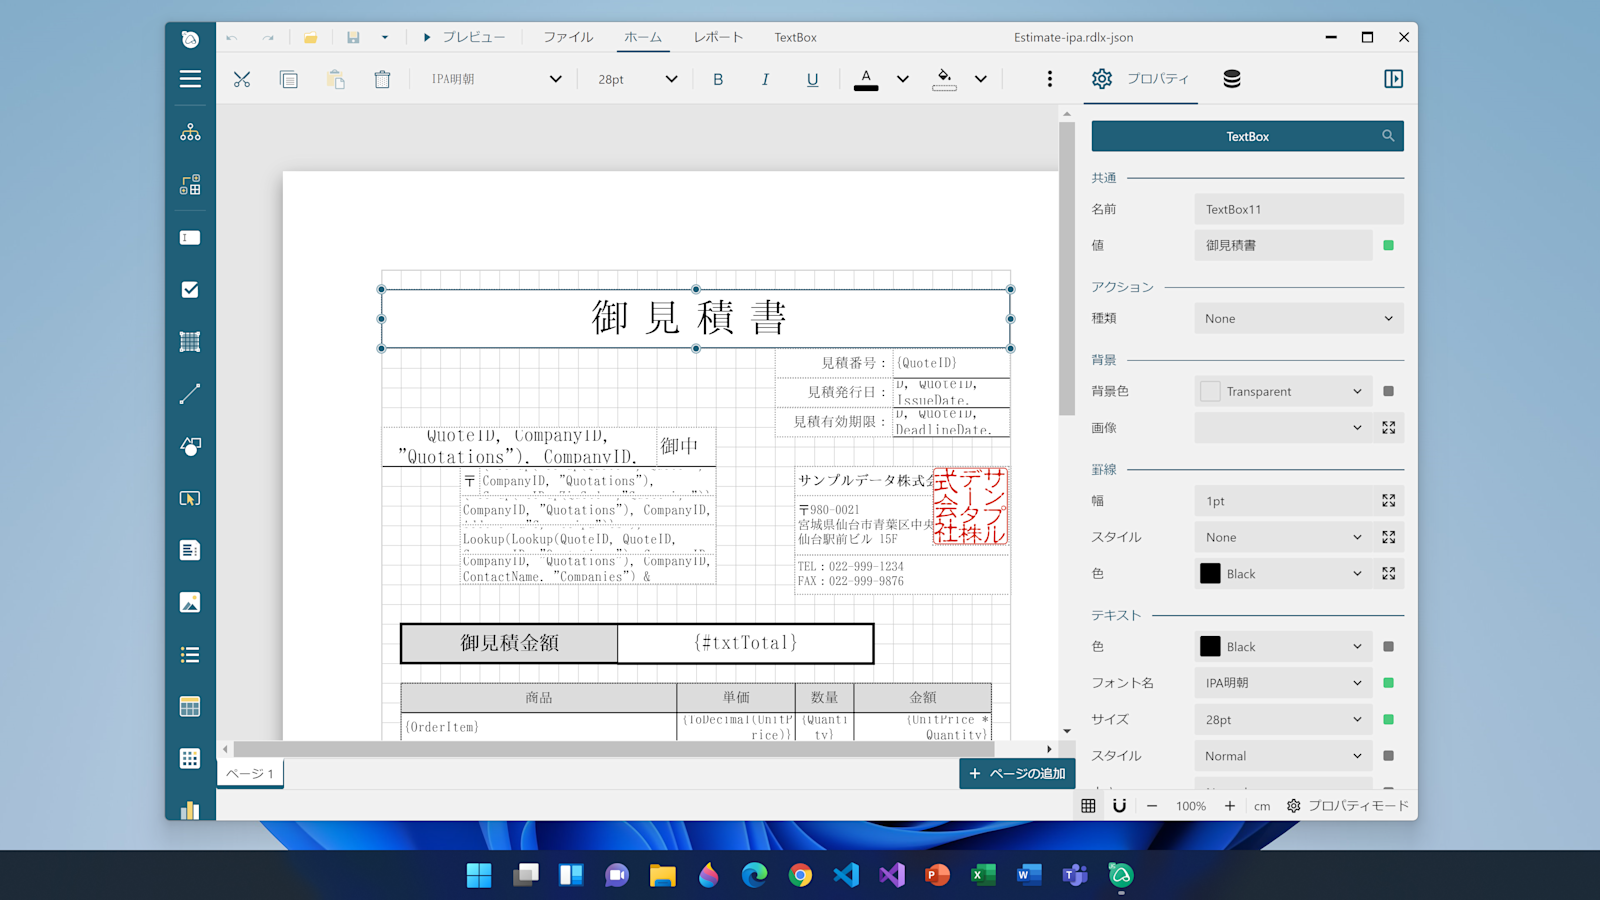Open the font name dropdown IPA明朝 in toolbar
The height and width of the screenshot is (900, 1600).
(x=496, y=79)
